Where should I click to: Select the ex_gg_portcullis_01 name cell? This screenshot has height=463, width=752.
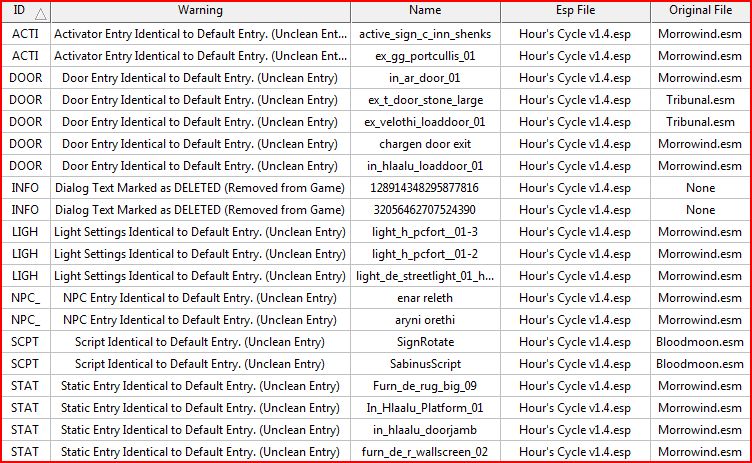[425, 56]
